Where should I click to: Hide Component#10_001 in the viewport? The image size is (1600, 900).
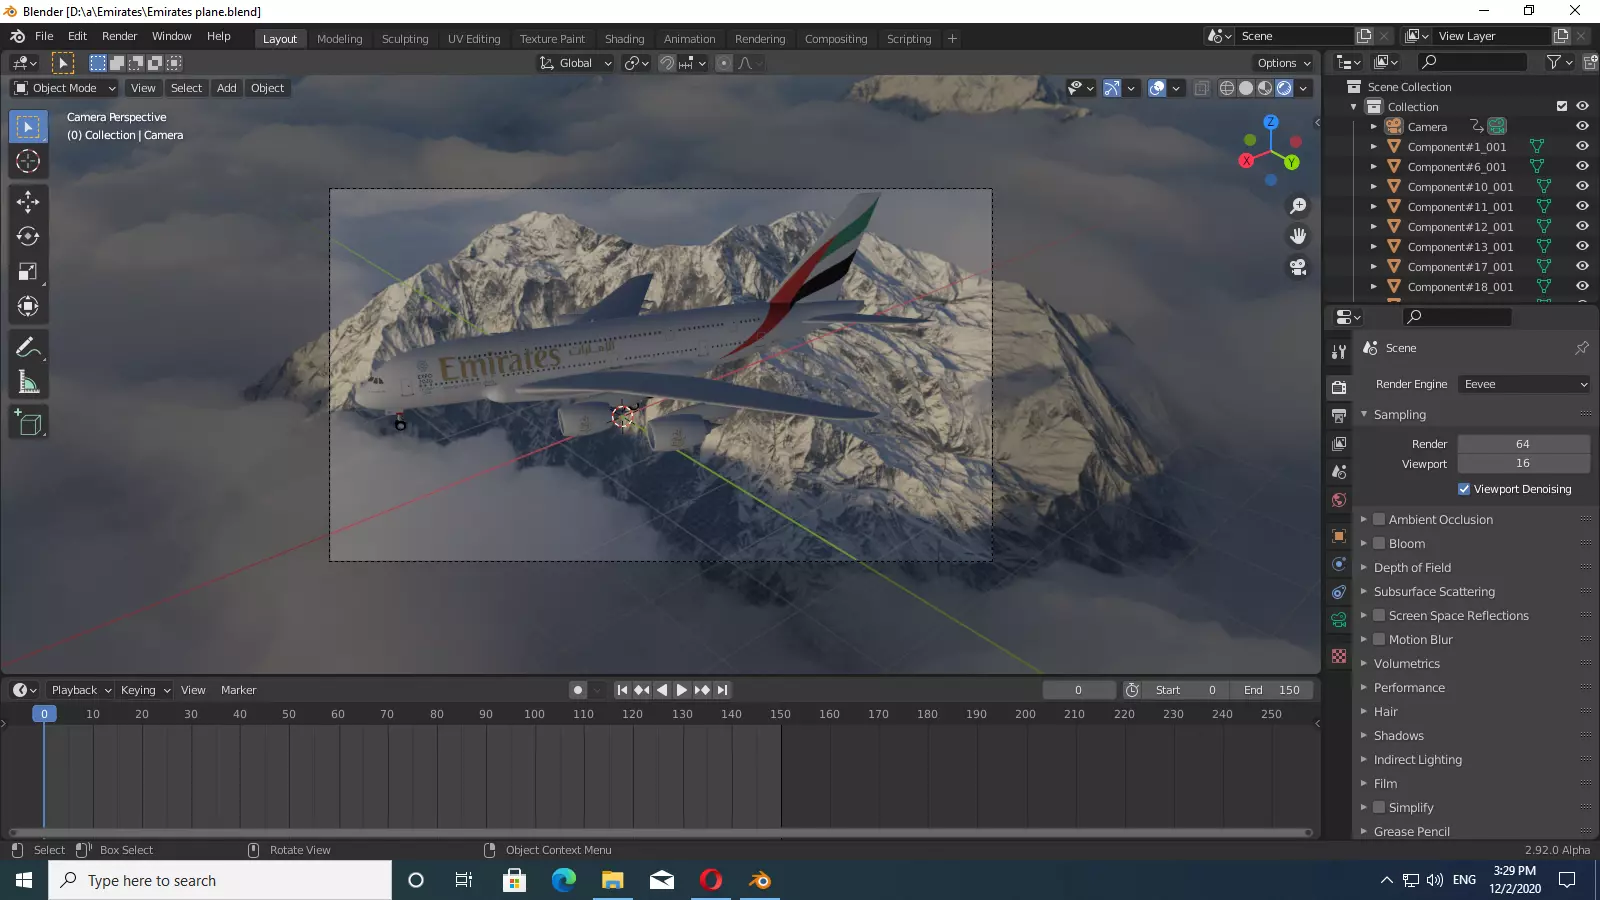1582,187
